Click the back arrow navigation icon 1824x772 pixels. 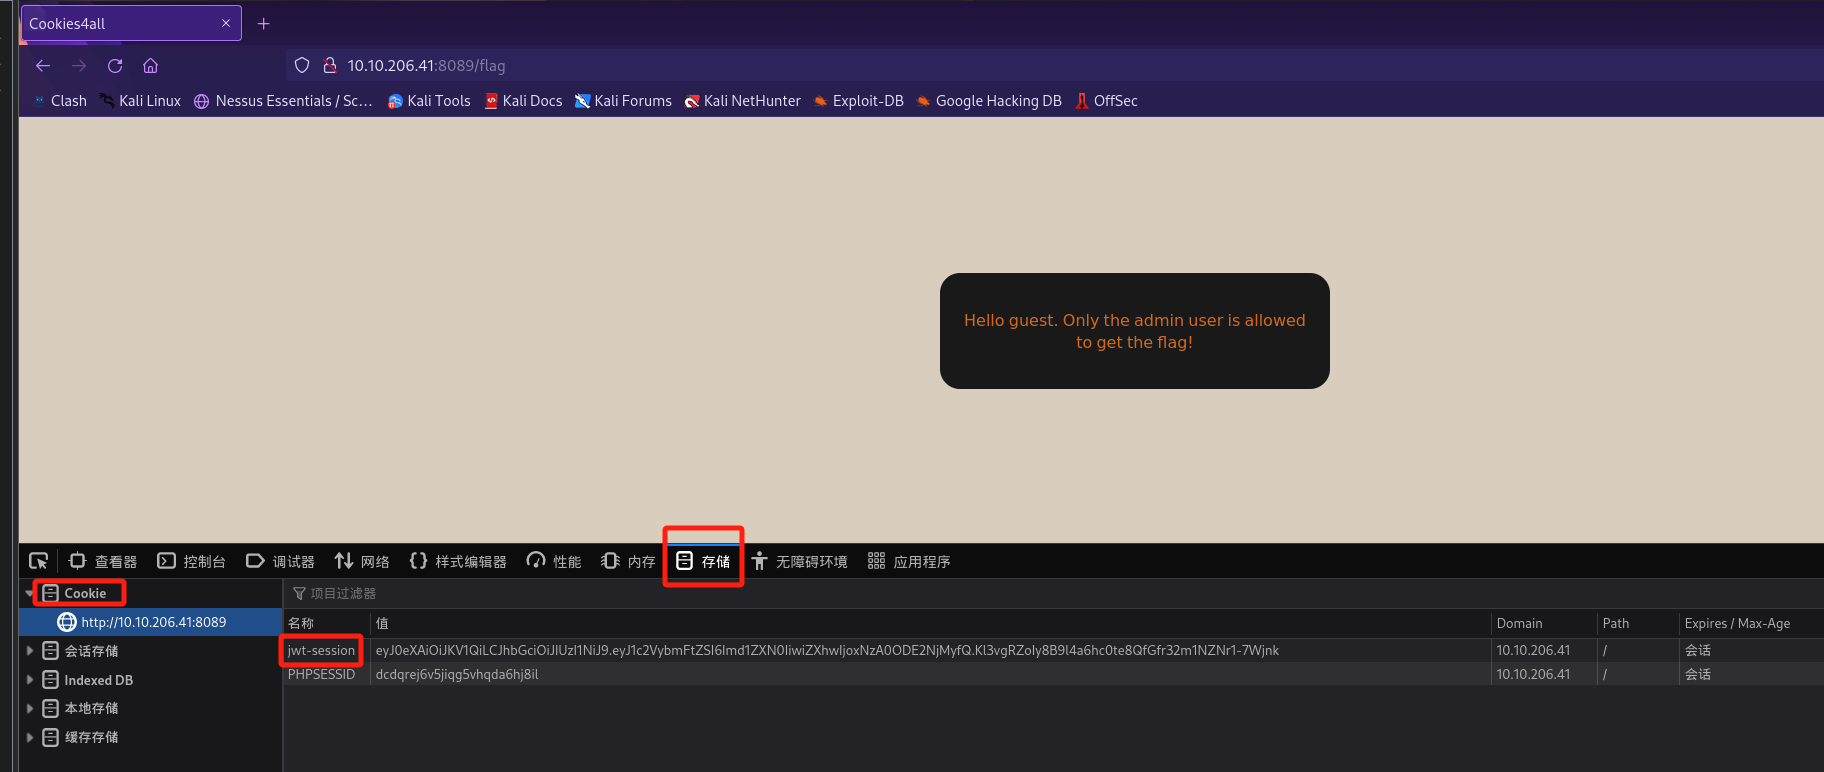43,66
